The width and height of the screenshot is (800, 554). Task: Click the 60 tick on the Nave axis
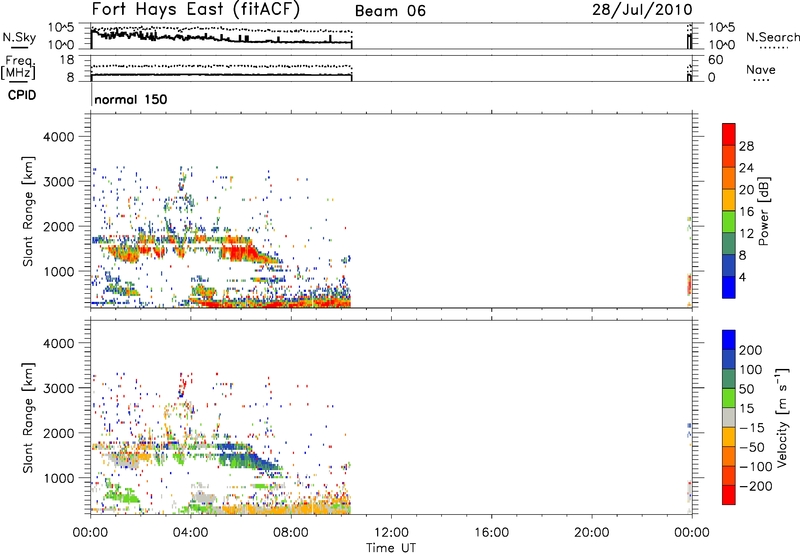pos(715,60)
